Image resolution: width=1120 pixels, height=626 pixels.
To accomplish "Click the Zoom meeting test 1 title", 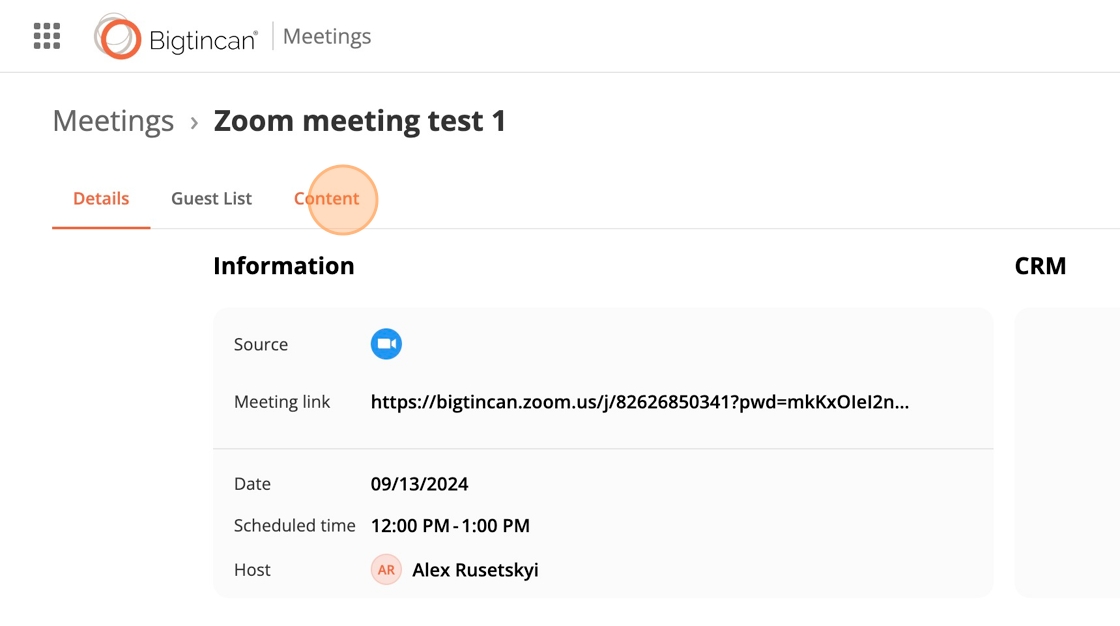I will click(x=360, y=121).
